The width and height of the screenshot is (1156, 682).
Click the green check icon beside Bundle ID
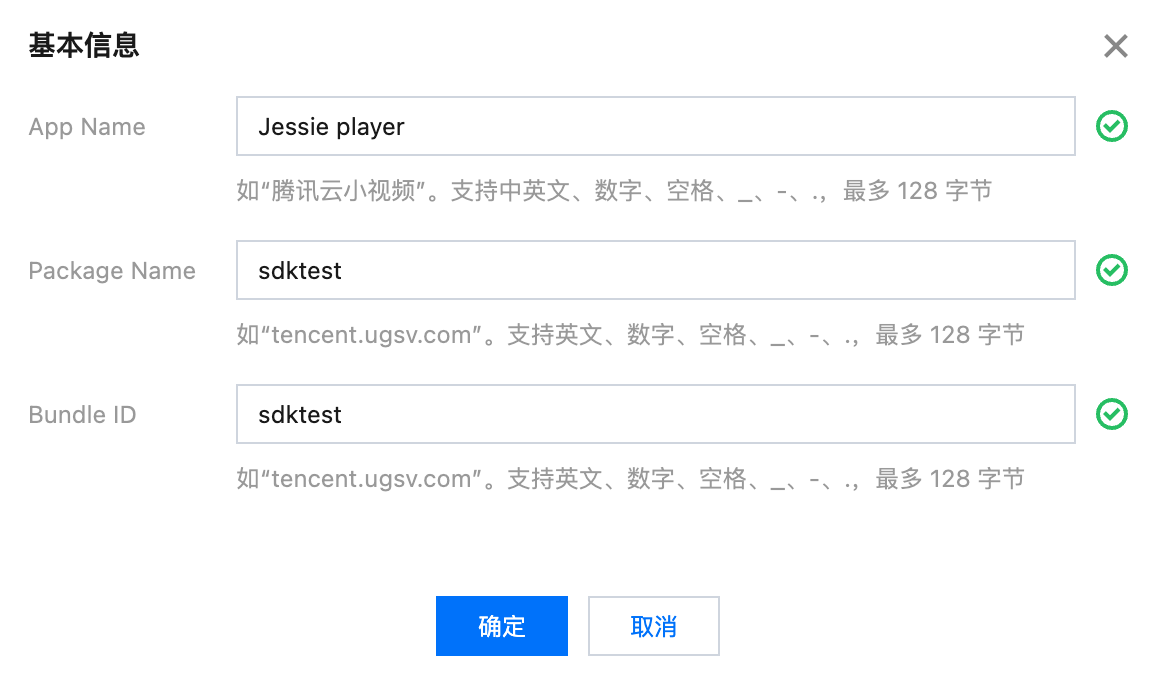point(1111,414)
